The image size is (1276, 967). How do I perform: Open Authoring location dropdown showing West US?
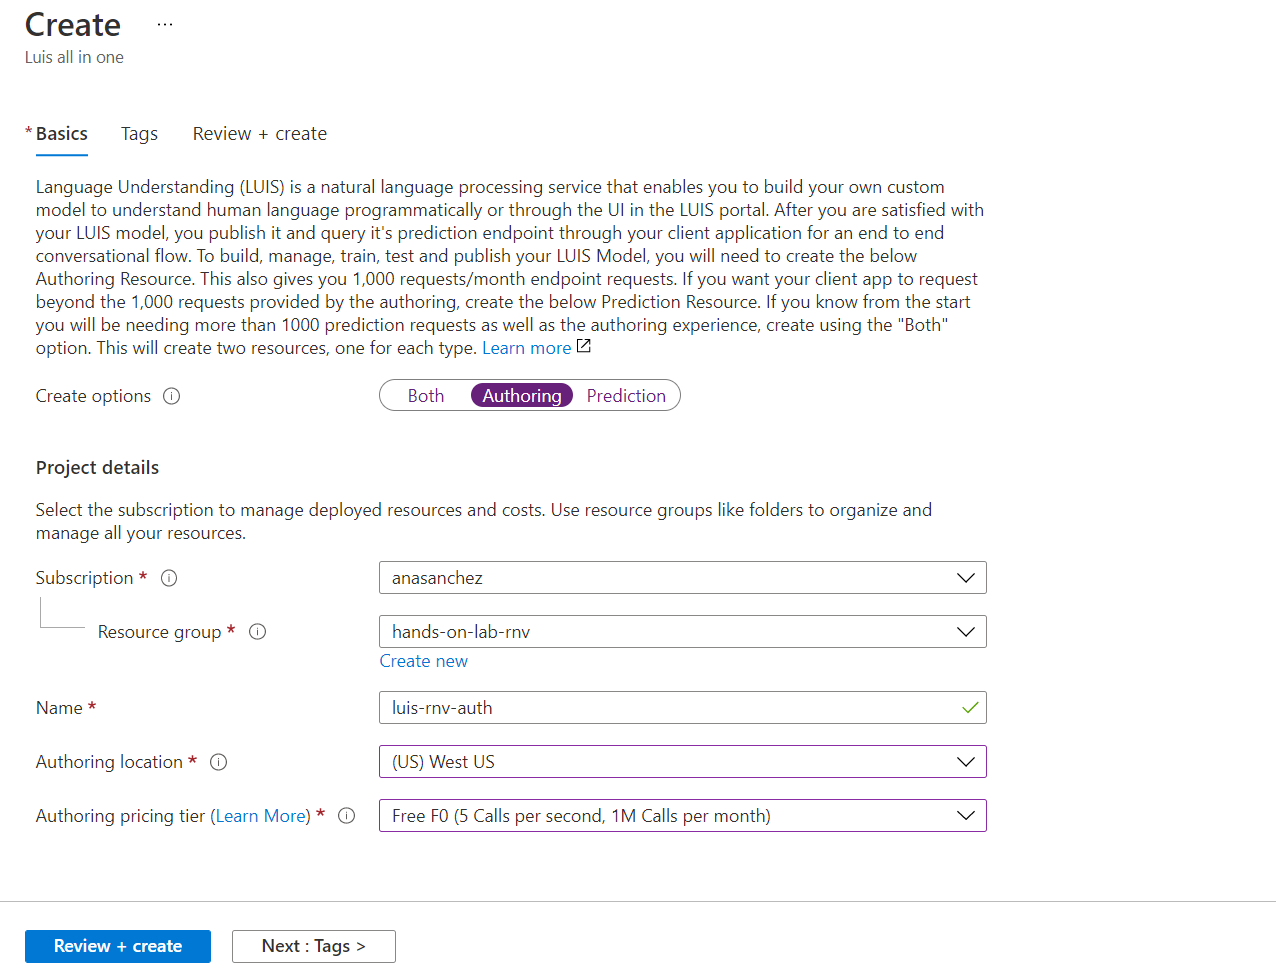click(x=683, y=762)
